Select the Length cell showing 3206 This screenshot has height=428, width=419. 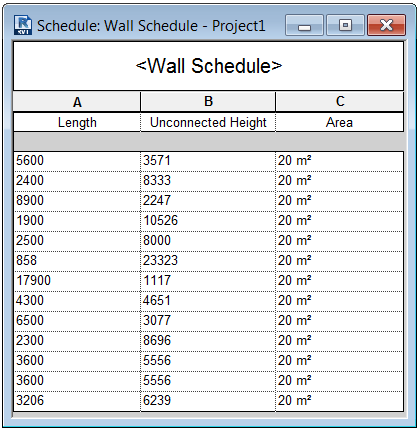tap(77, 401)
